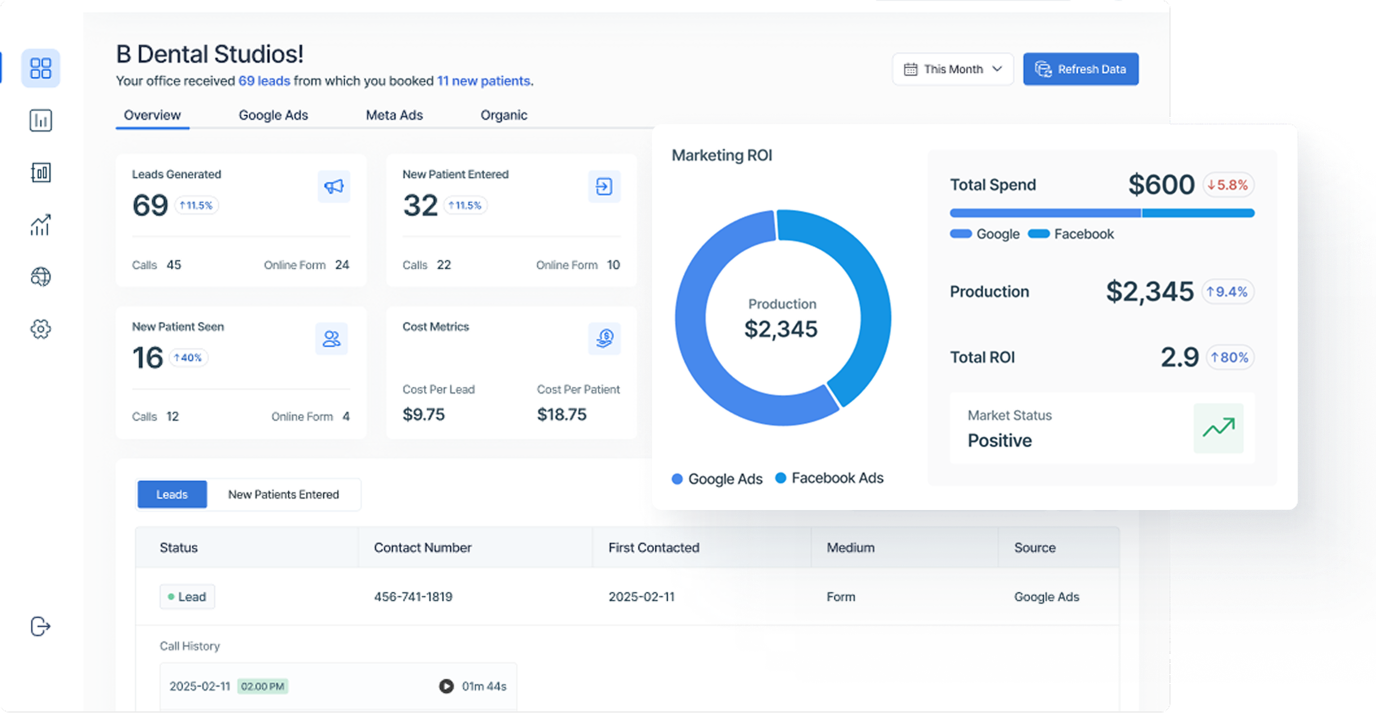Select the New Patients Entered tab

click(x=283, y=494)
